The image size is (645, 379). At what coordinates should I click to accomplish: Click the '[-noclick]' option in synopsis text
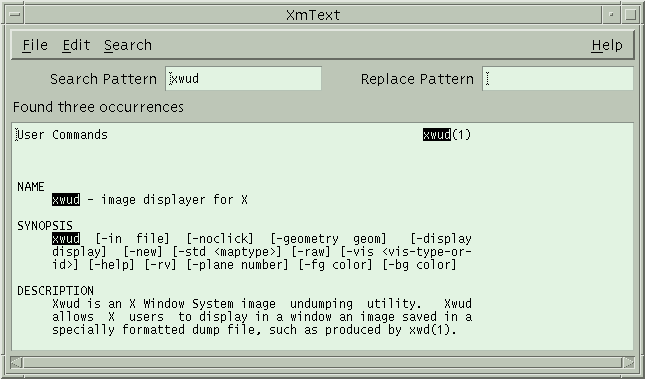click(220, 239)
